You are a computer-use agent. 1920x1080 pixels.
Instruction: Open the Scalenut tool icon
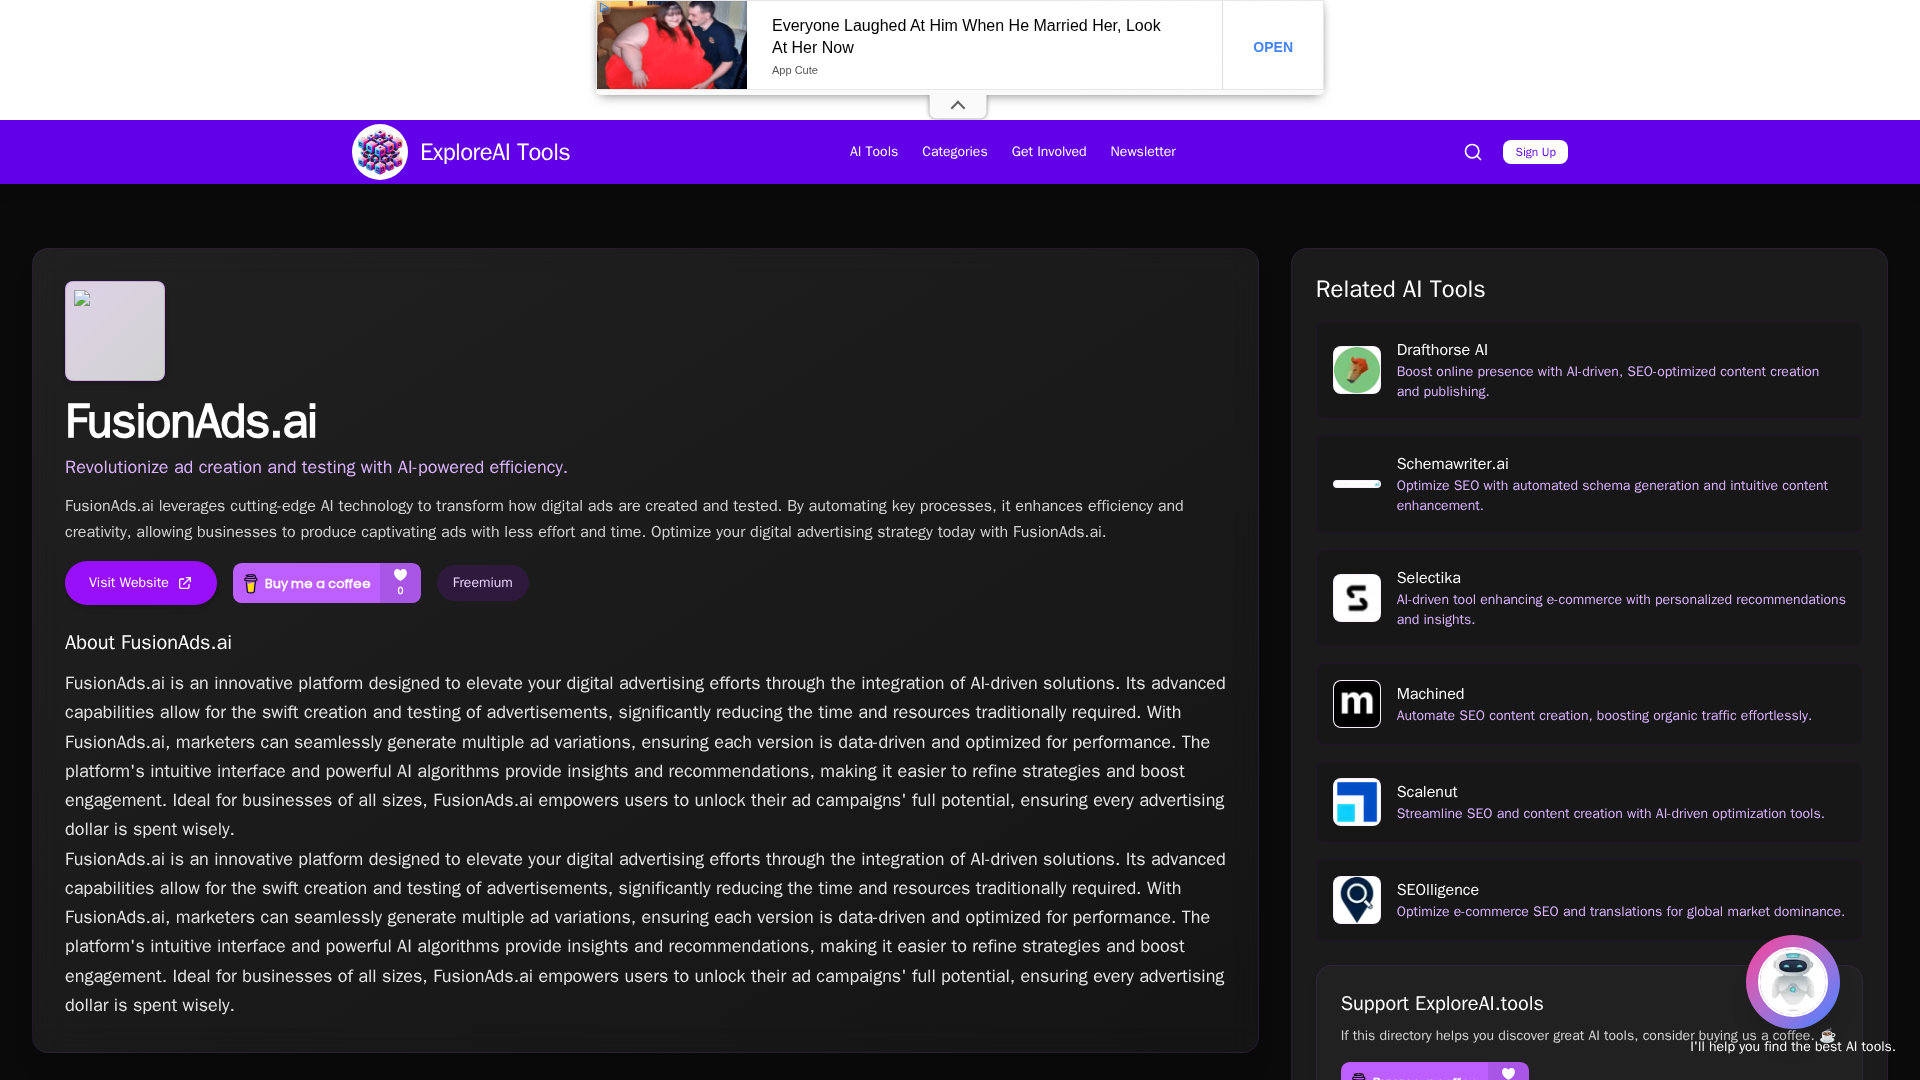point(1356,802)
